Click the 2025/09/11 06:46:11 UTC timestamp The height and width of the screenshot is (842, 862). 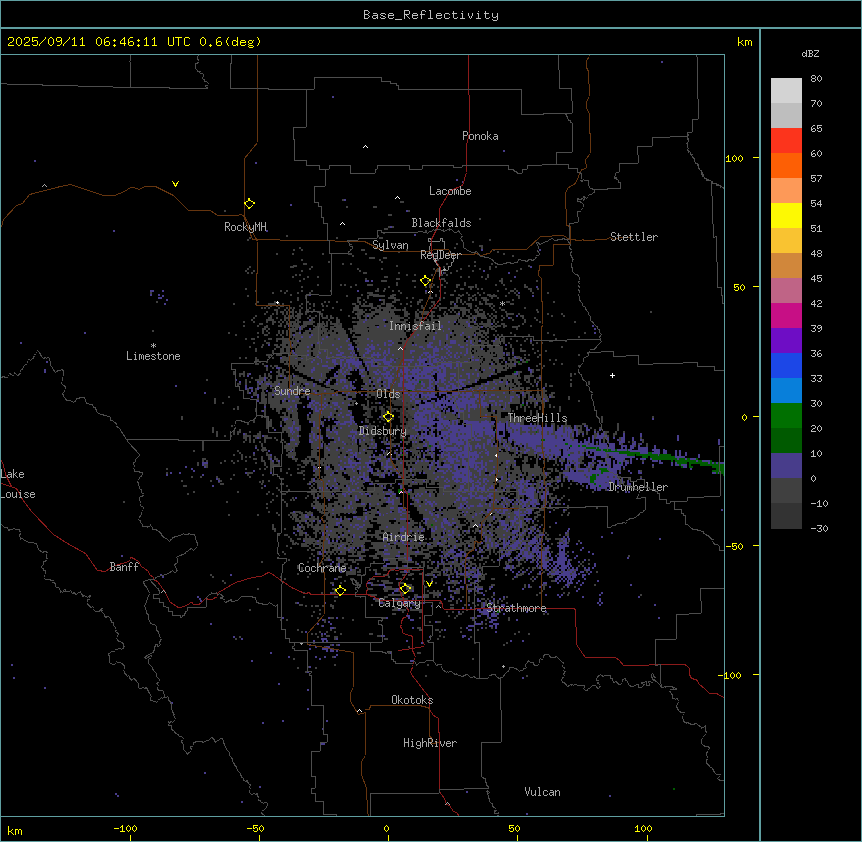pyautogui.click(x=99, y=42)
